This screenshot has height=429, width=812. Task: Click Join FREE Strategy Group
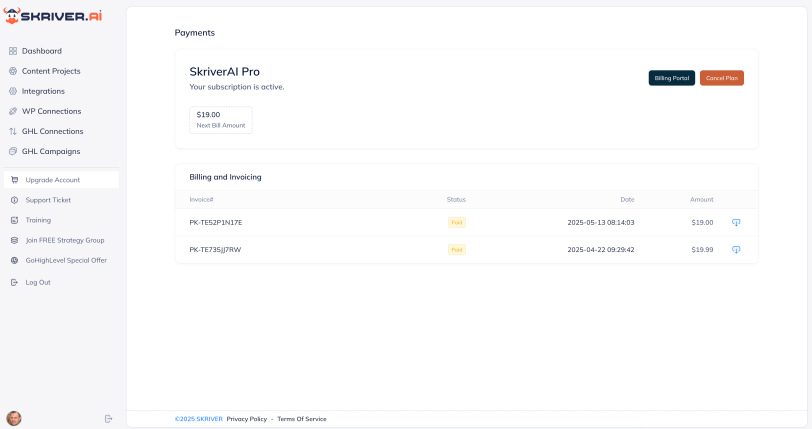[x=64, y=240]
